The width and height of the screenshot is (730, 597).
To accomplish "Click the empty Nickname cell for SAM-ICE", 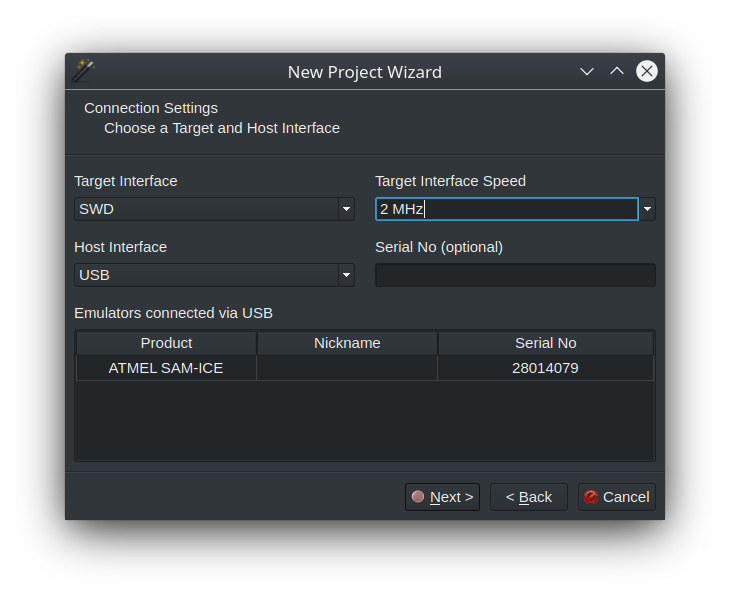I will [347, 368].
